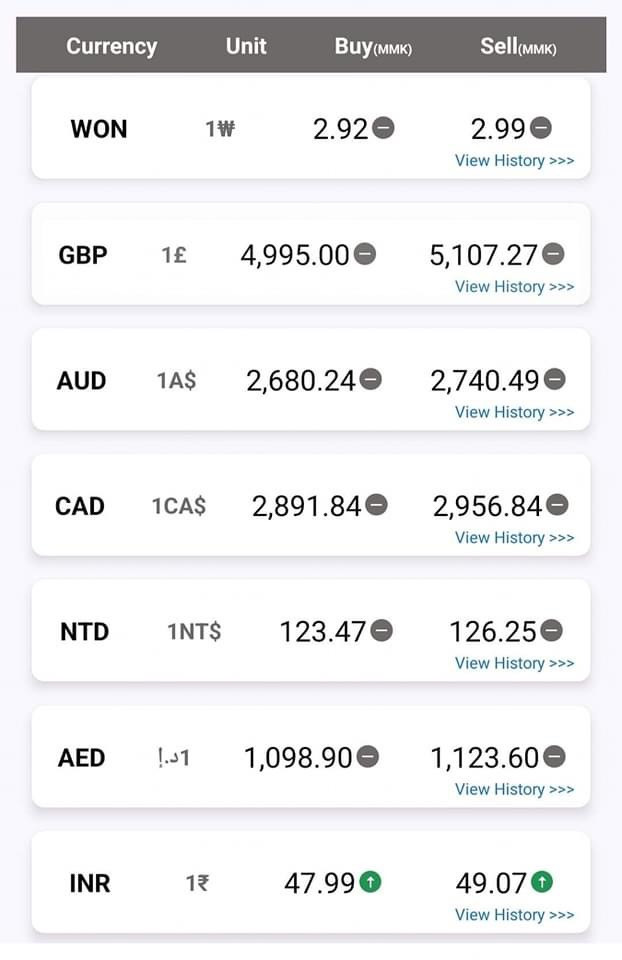This screenshot has width=622, height=960.
Task: Open View History for GBP
Action: click(514, 286)
